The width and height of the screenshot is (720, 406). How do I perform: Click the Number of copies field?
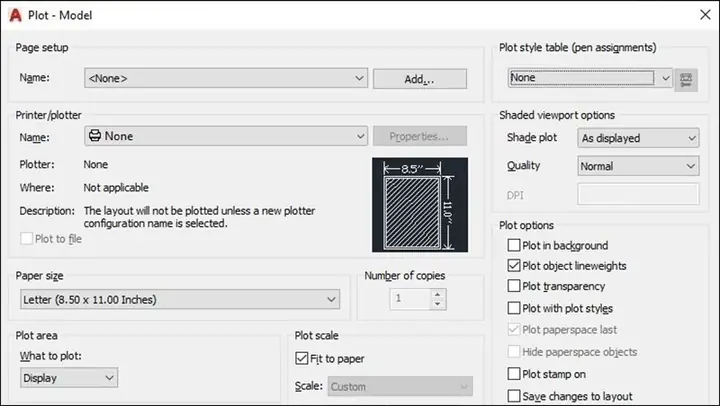411,299
